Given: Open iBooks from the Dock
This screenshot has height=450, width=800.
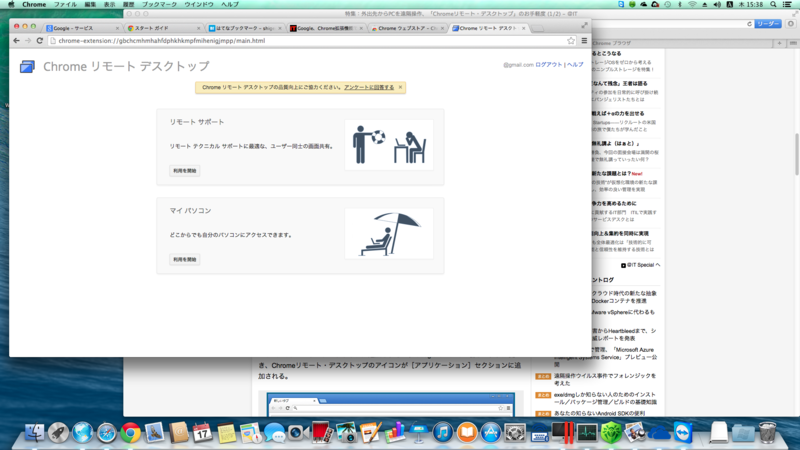Looking at the screenshot, I should (466, 433).
